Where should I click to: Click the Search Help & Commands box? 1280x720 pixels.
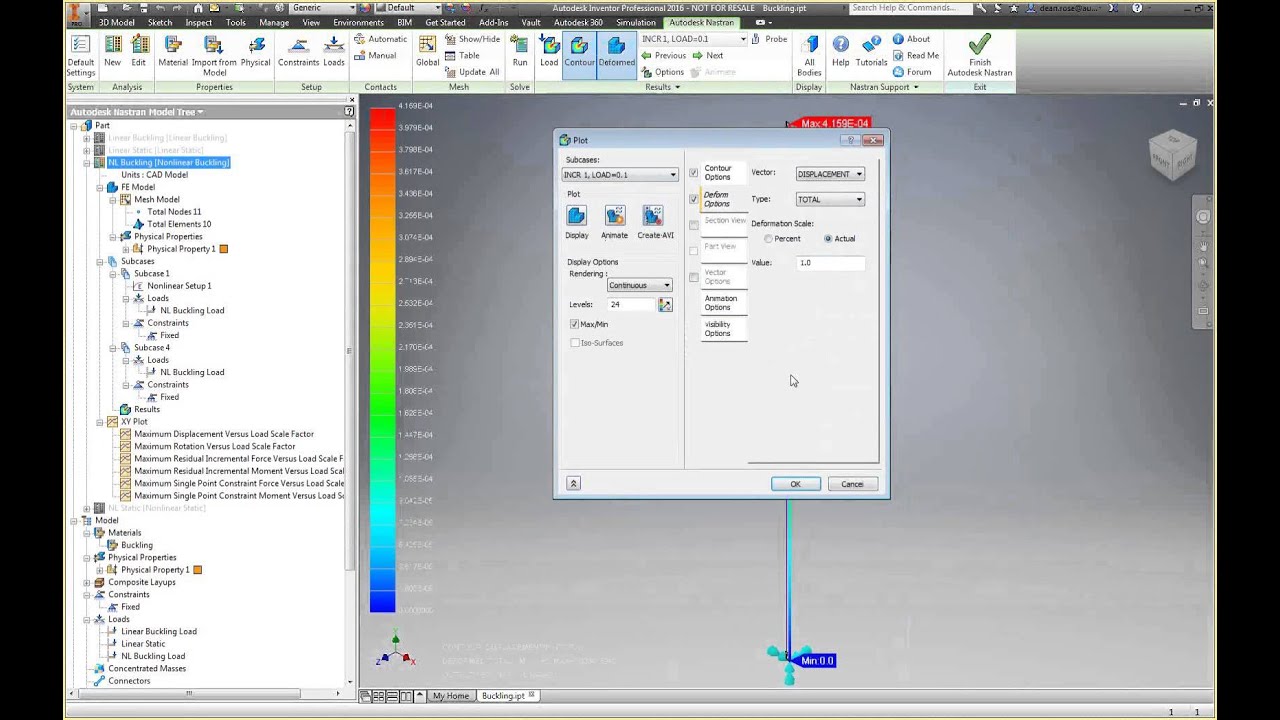[x=909, y=8]
